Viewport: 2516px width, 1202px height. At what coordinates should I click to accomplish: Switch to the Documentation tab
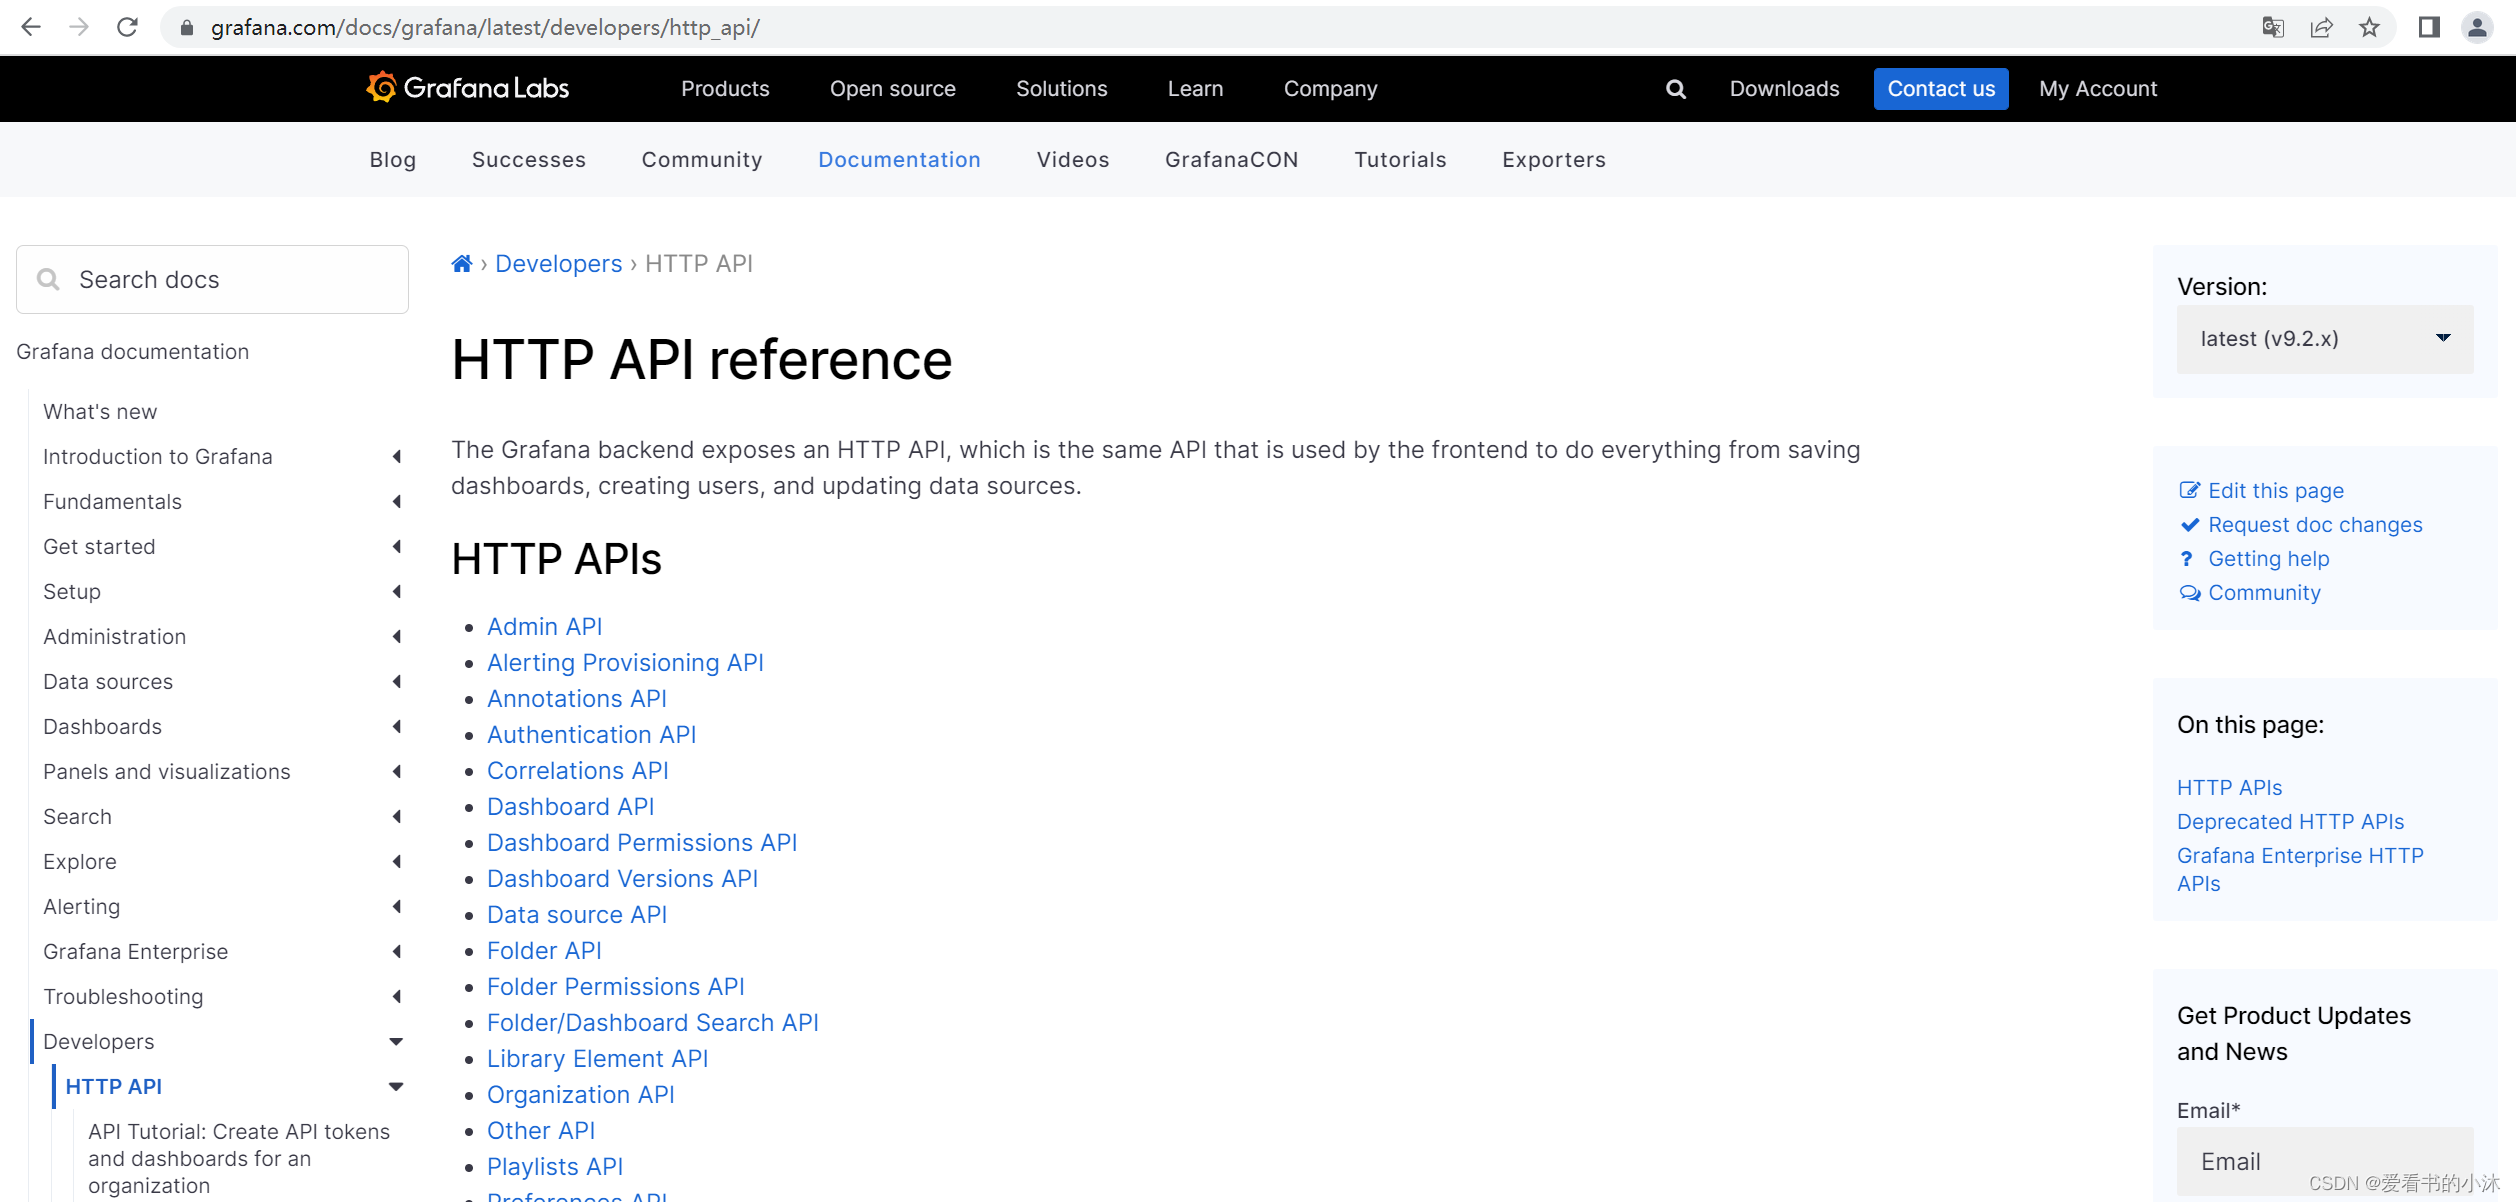[x=899, y=160]
